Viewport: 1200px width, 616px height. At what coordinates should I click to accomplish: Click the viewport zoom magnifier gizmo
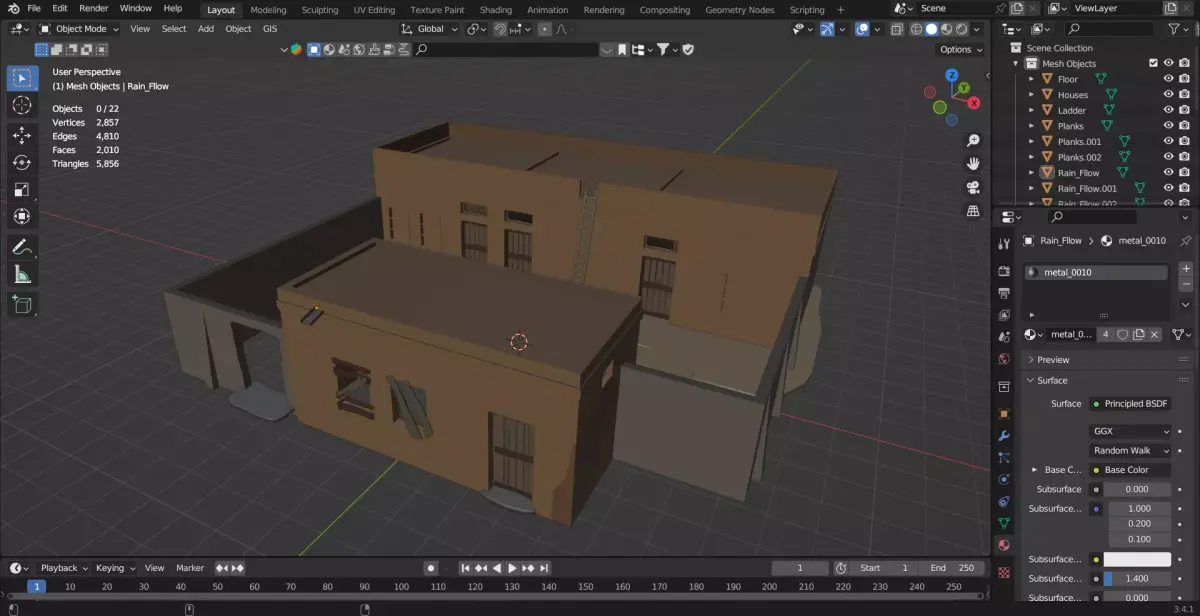click(x=973, y=141)
